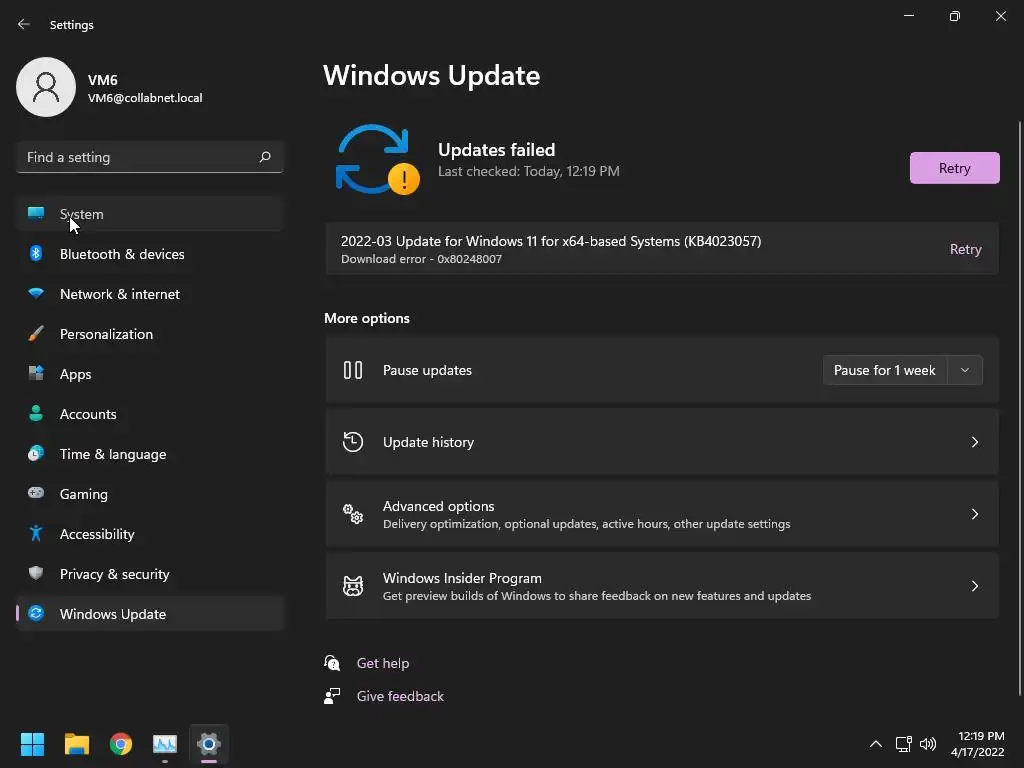Screen dimensions: 1024x768
Task: Click the Time & language globe-clock icon
Action: pyautogui.click(x=36, y=453)
